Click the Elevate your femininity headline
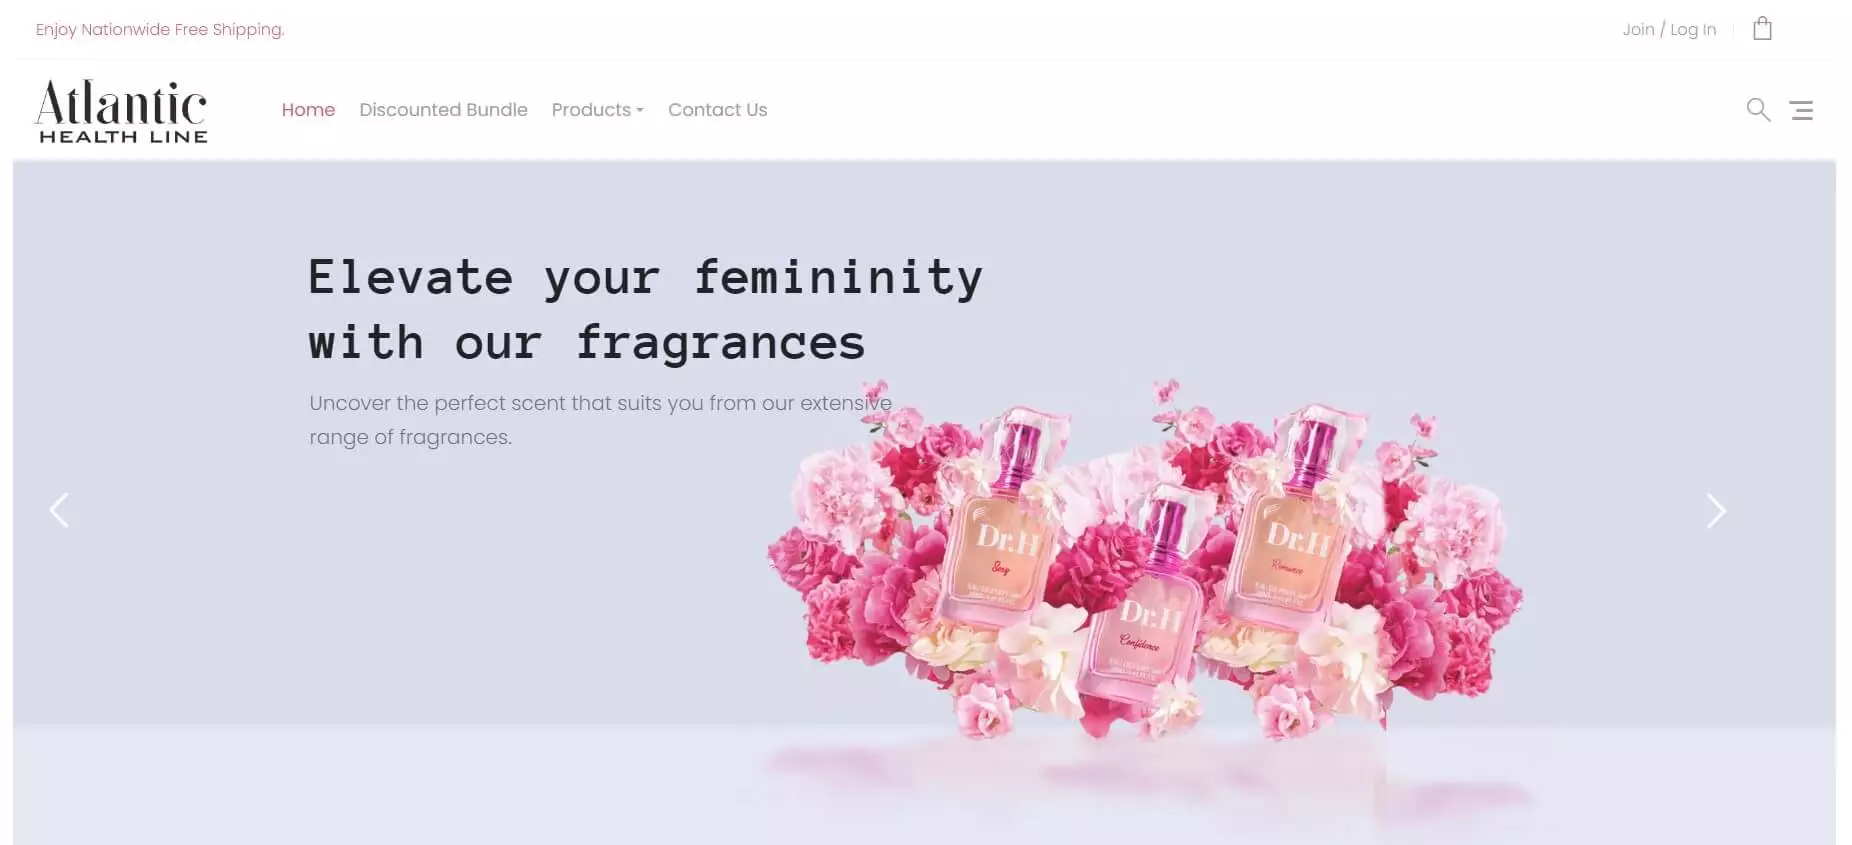1852x845 pixels. (645, 310)
